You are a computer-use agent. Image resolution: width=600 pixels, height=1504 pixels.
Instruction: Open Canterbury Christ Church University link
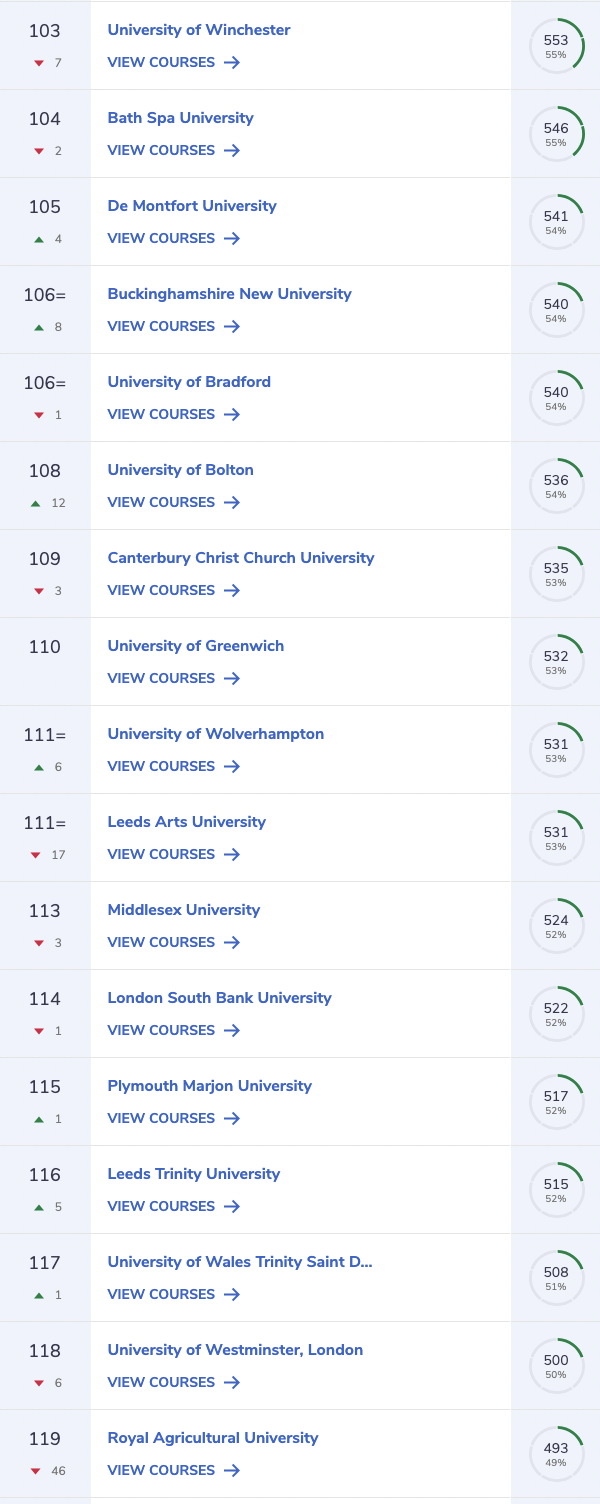point(241,558)
